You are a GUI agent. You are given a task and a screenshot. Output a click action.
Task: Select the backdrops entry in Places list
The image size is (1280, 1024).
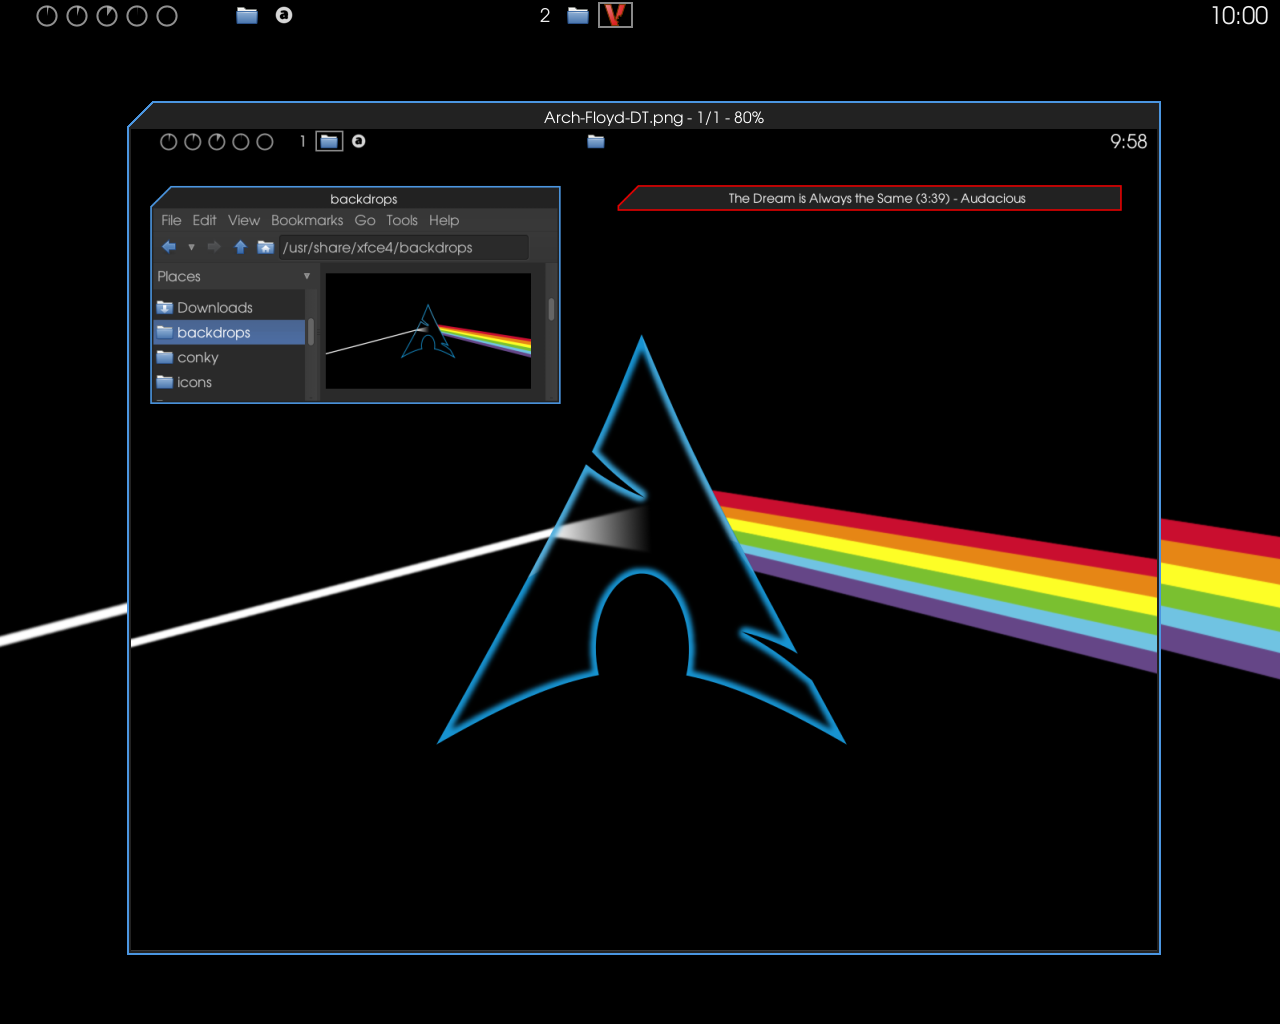click(229, 332)
